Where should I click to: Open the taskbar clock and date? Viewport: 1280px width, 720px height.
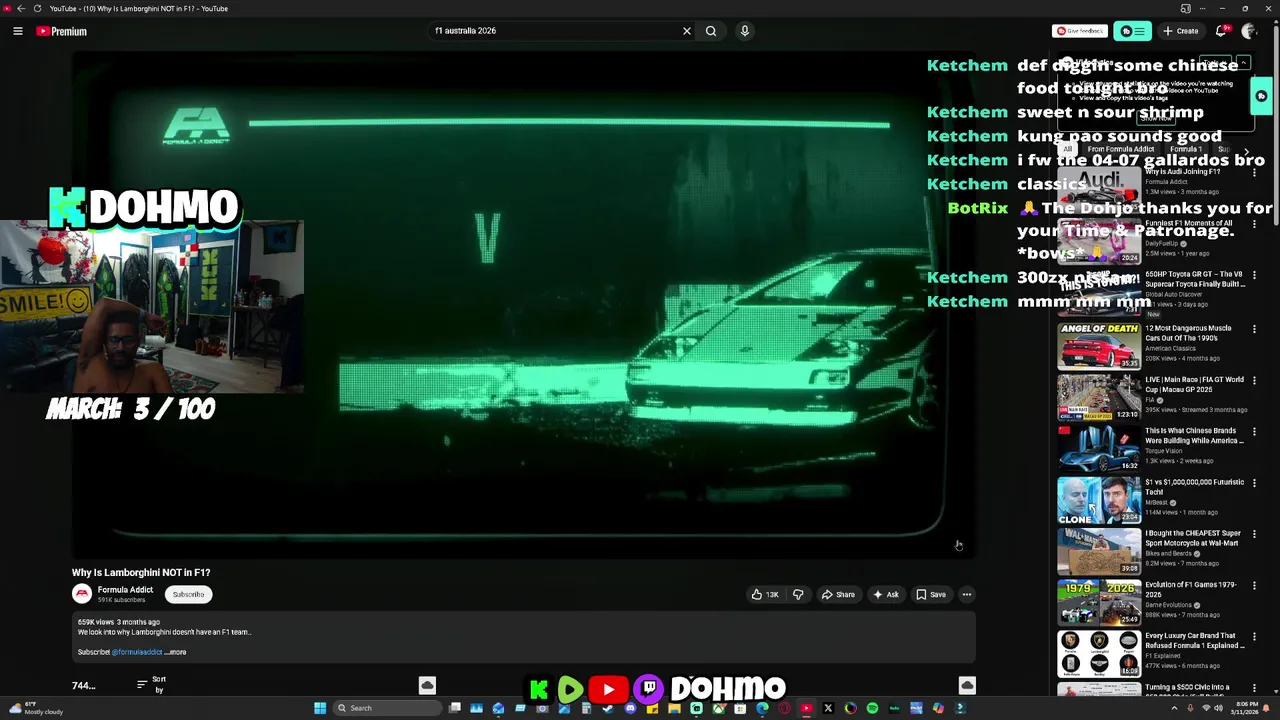[1246, 708]
